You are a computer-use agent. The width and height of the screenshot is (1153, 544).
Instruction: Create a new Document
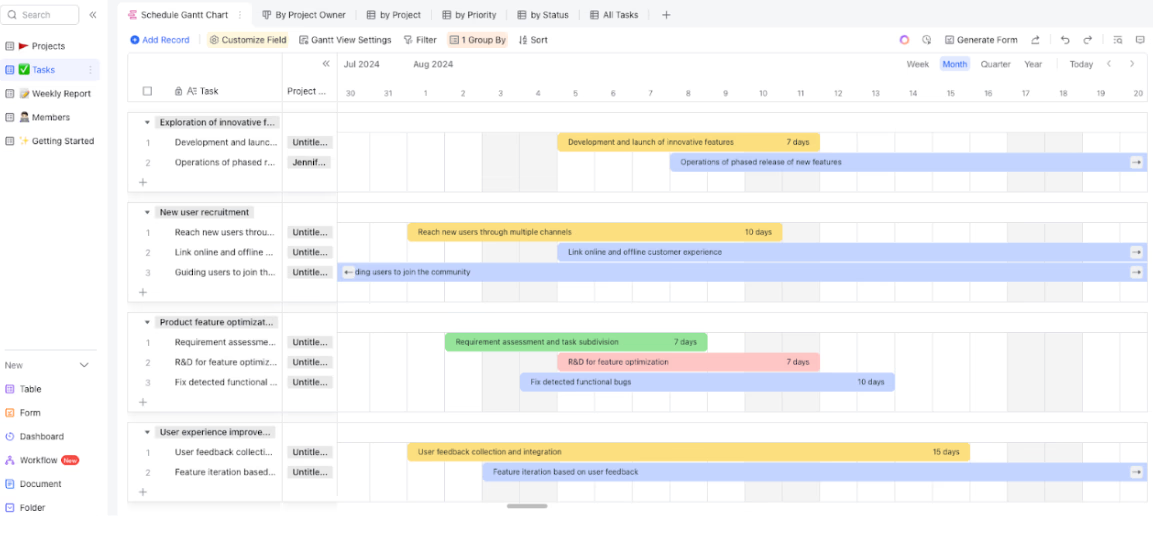tap(40, 484)
